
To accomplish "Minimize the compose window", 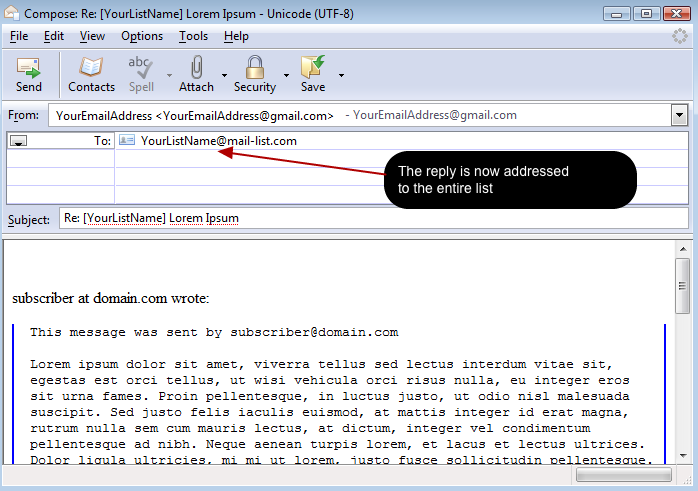I will 617,13.
